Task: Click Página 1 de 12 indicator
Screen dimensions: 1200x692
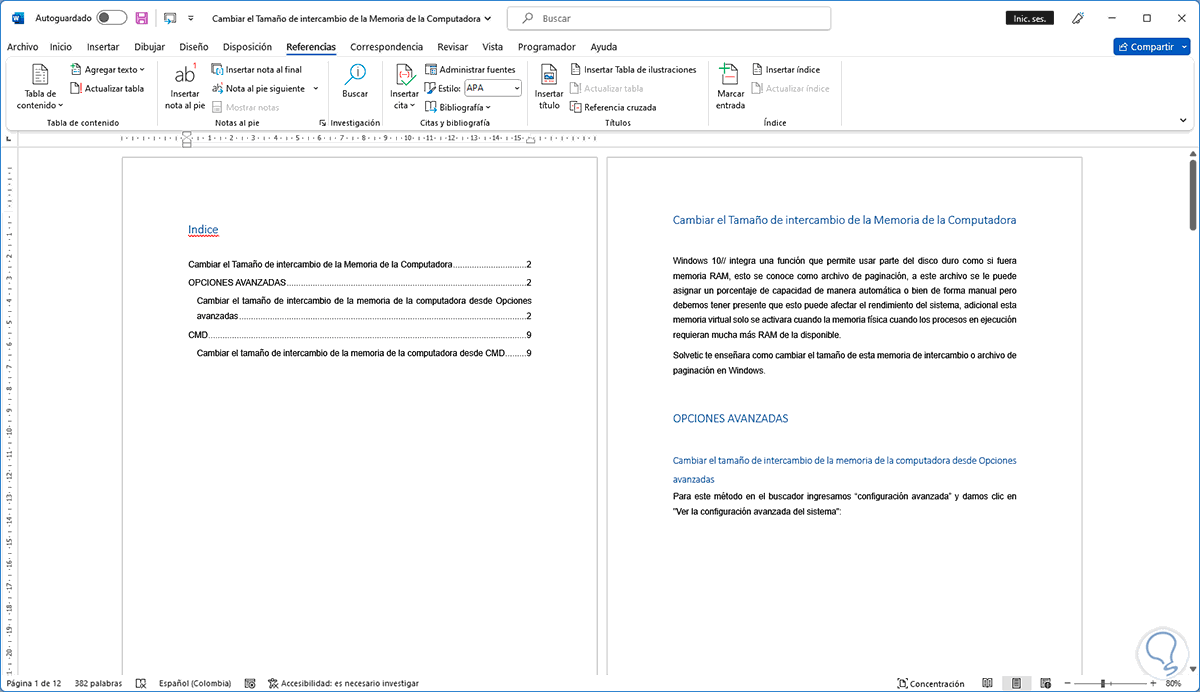Action: 34,683
